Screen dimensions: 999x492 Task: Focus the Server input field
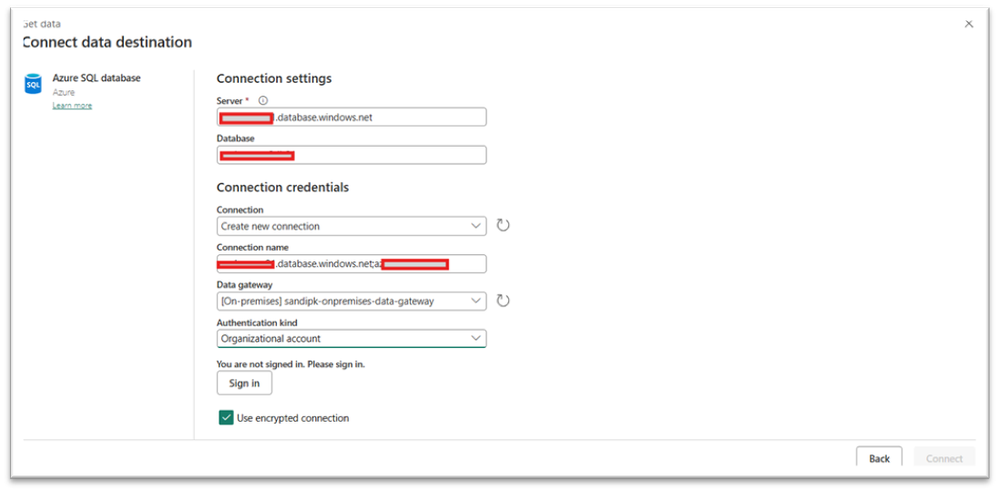click(x=352, y=117)
